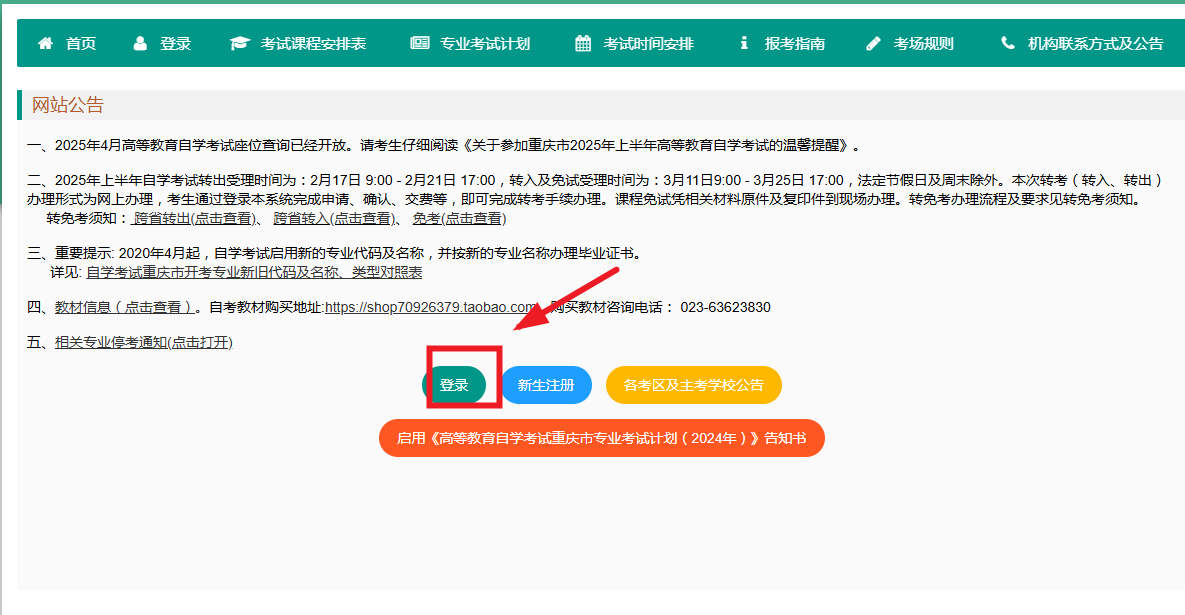The image size is (1185, 615).
Task: Click the blue 新生注册 button
Action: pyautogui.click(x=546, y=385)
